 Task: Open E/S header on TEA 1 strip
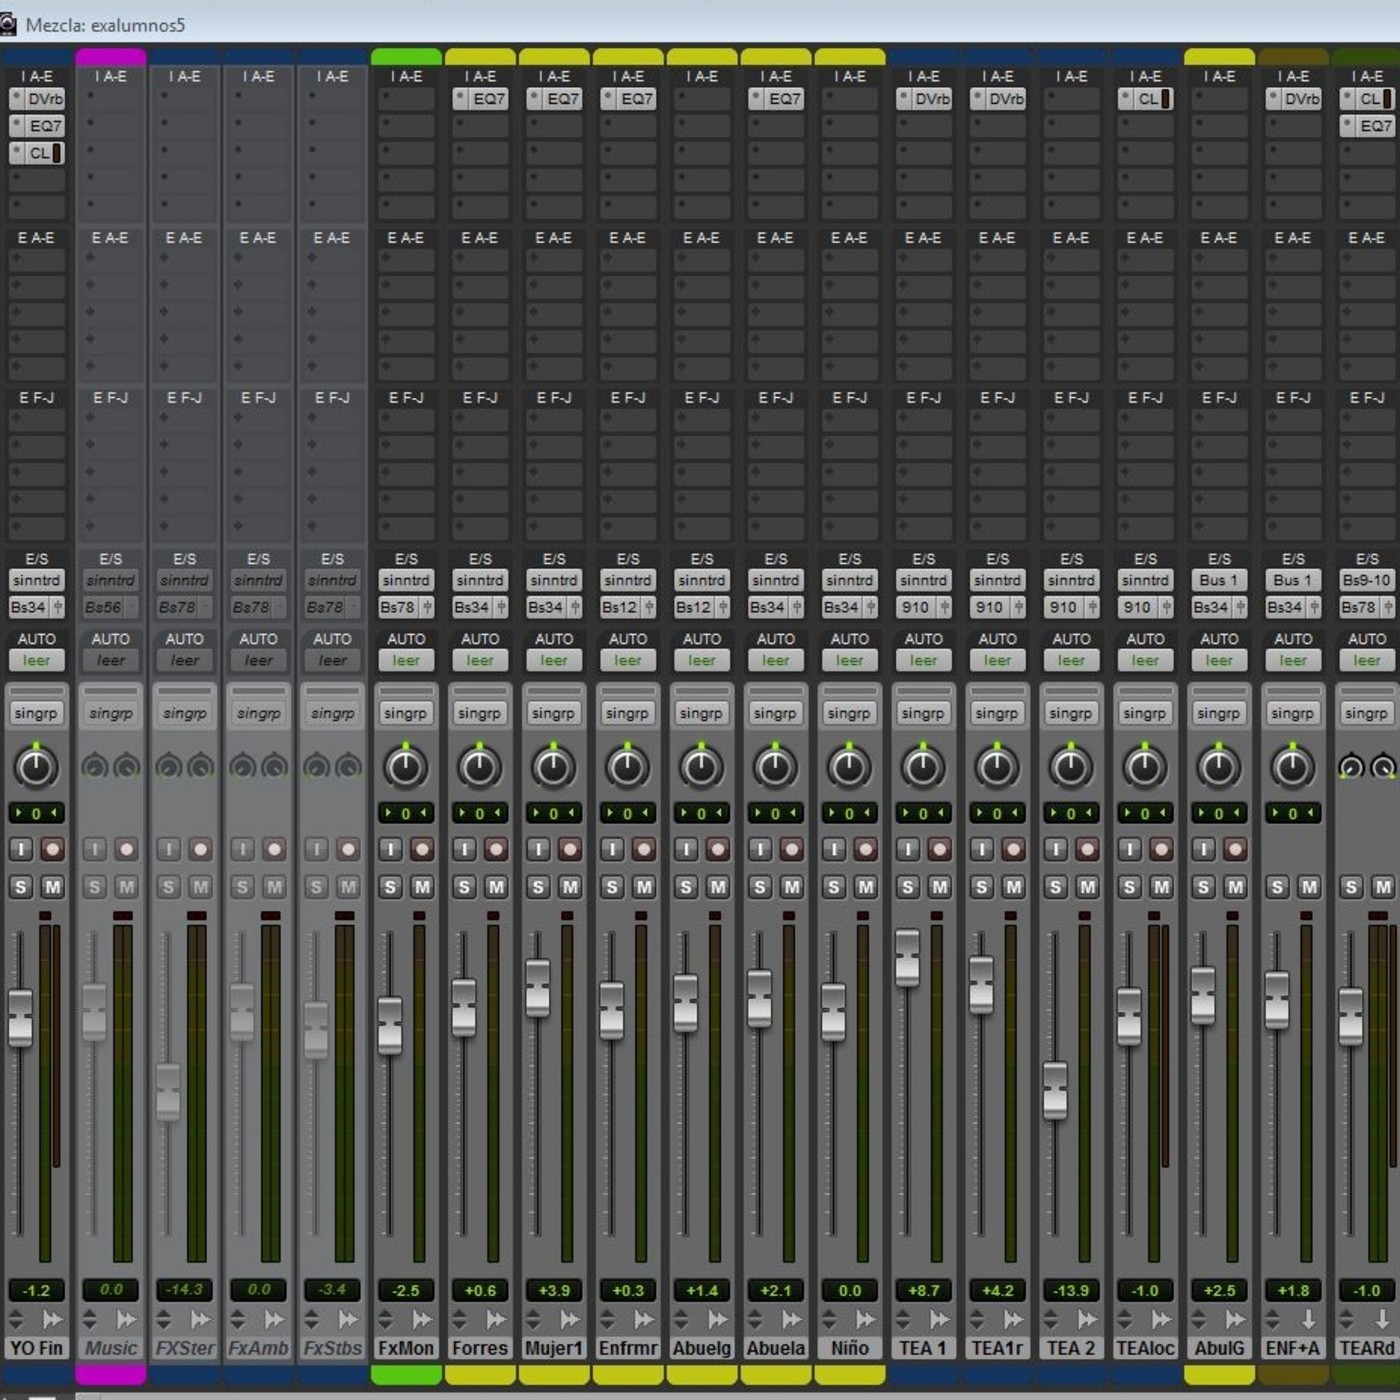(x=924, y=559)
